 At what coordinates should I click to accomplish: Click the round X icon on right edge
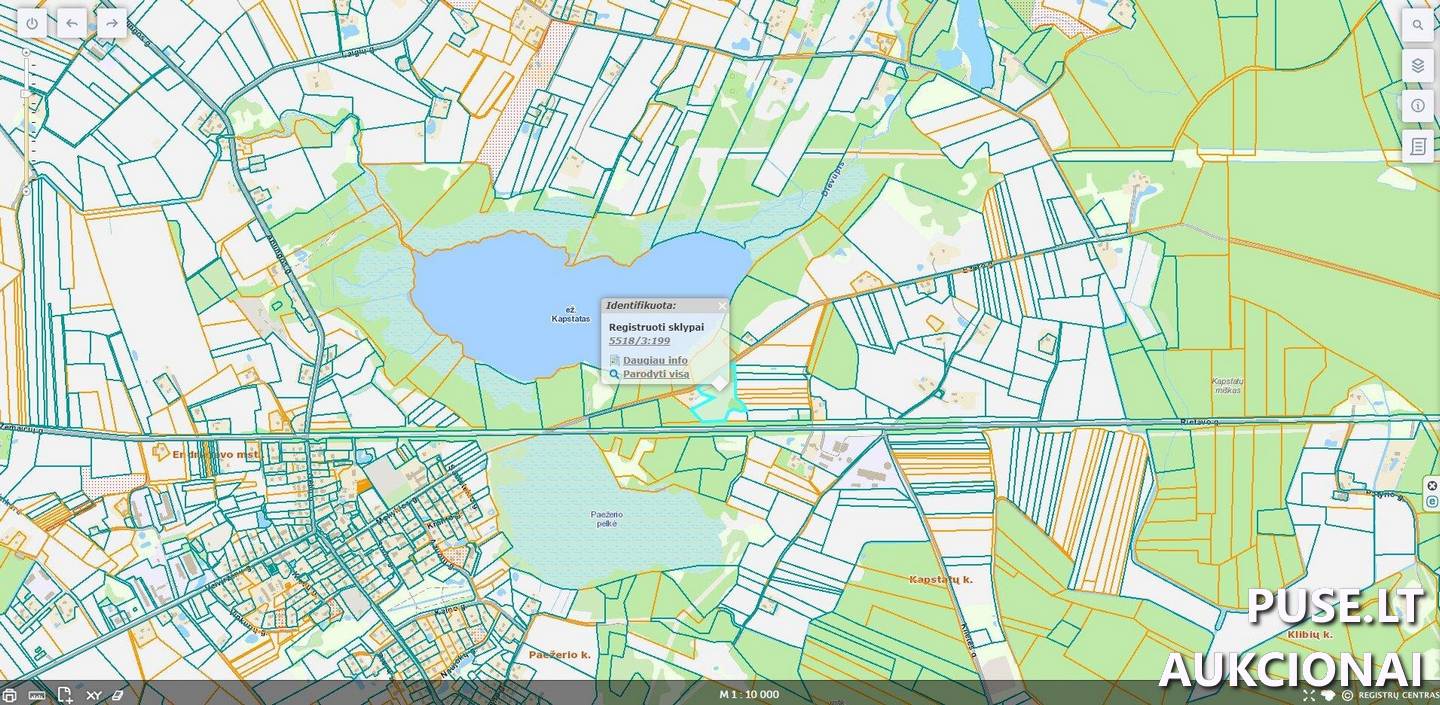[1432, 486]
